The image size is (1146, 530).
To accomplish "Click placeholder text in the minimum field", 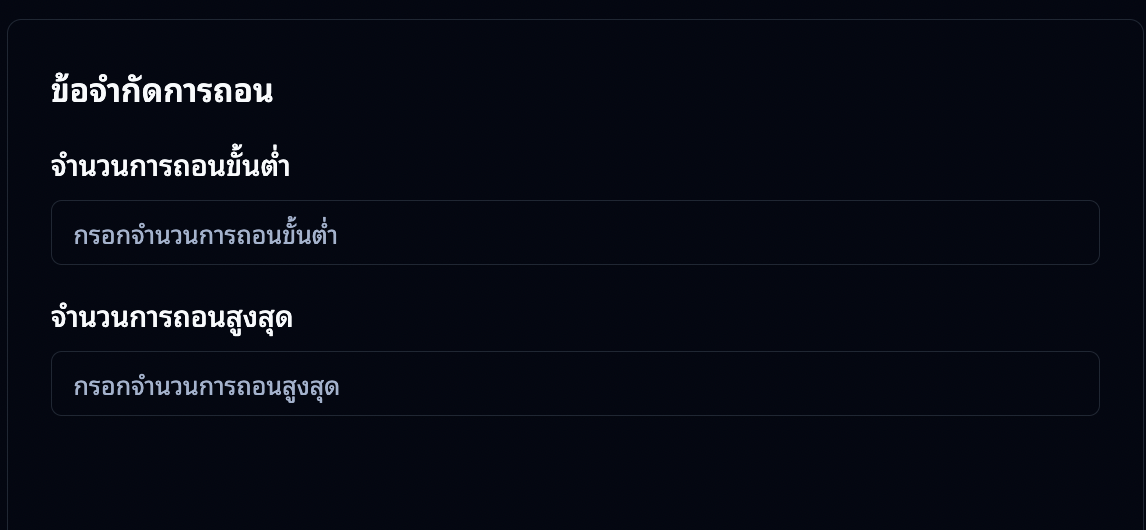I will click(x=205, y=236).
